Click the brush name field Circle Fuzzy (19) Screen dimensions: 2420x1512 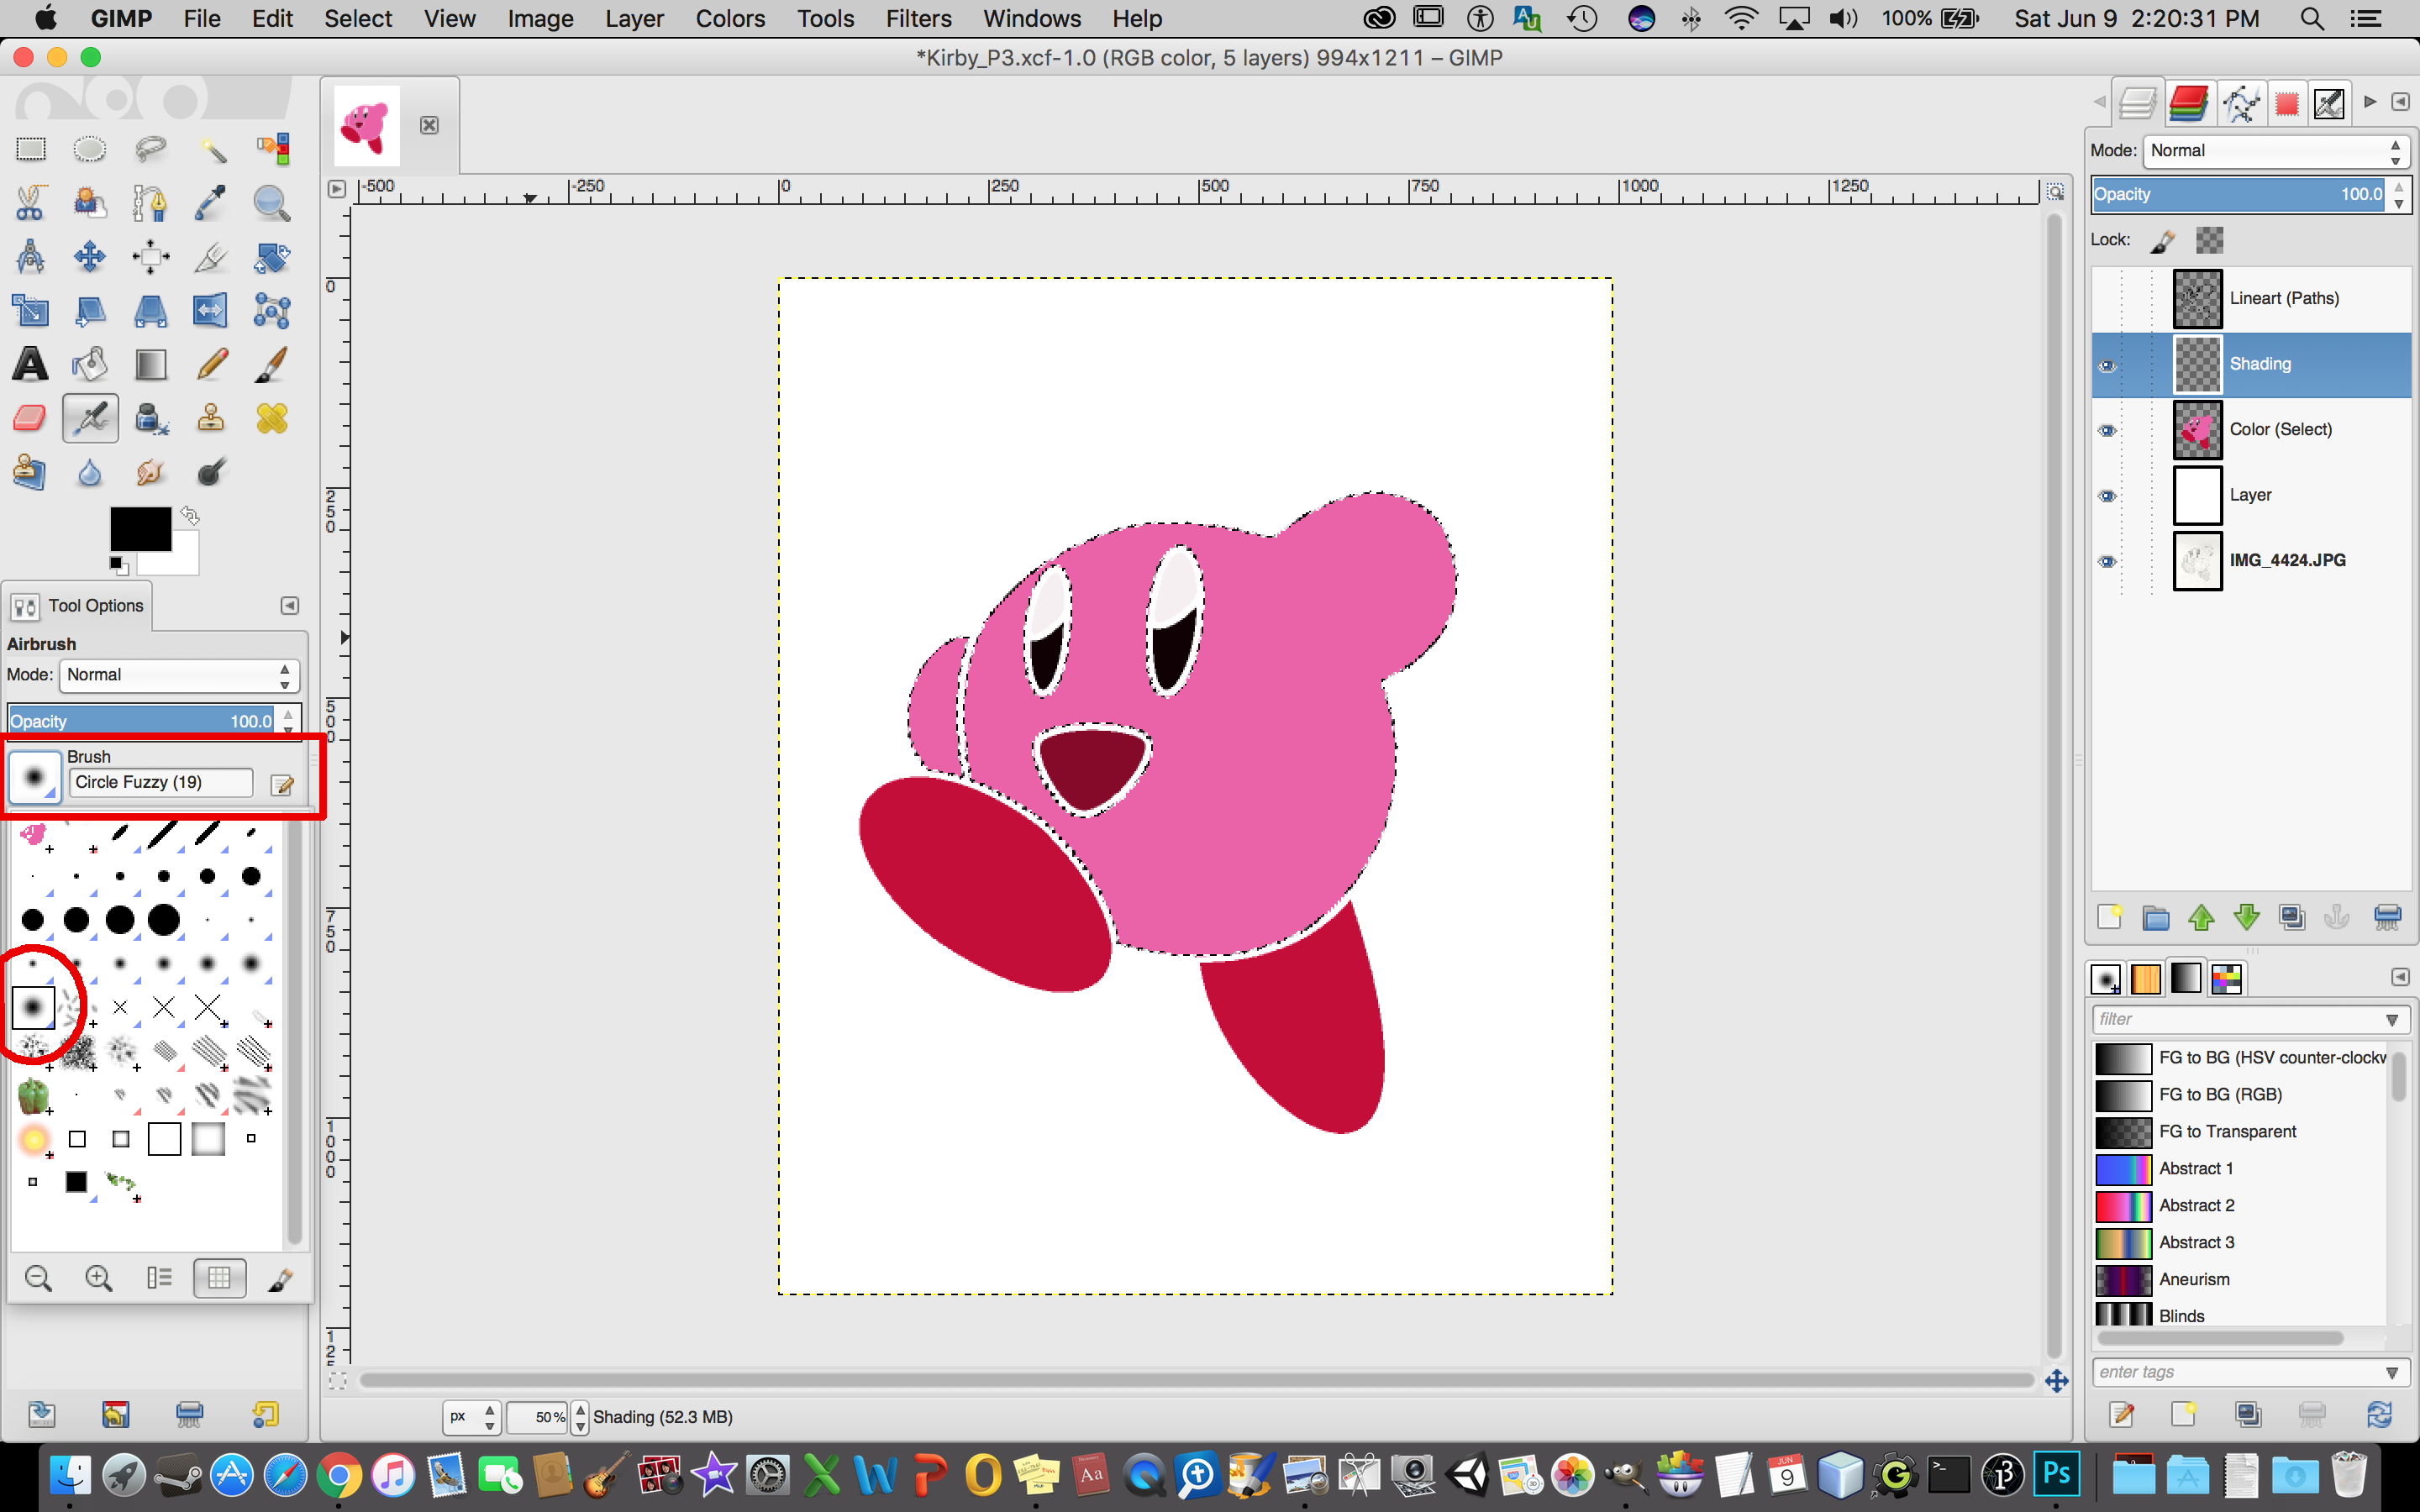pyautogui.click(x=160, y=783)
